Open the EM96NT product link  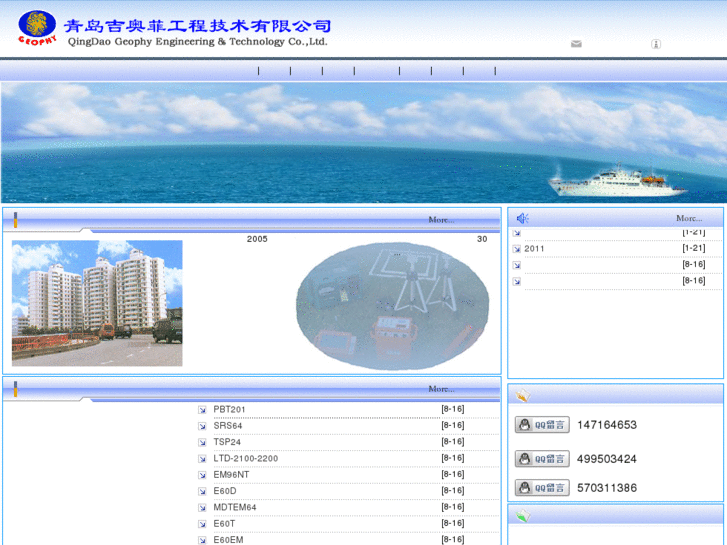tap(231, 474)
